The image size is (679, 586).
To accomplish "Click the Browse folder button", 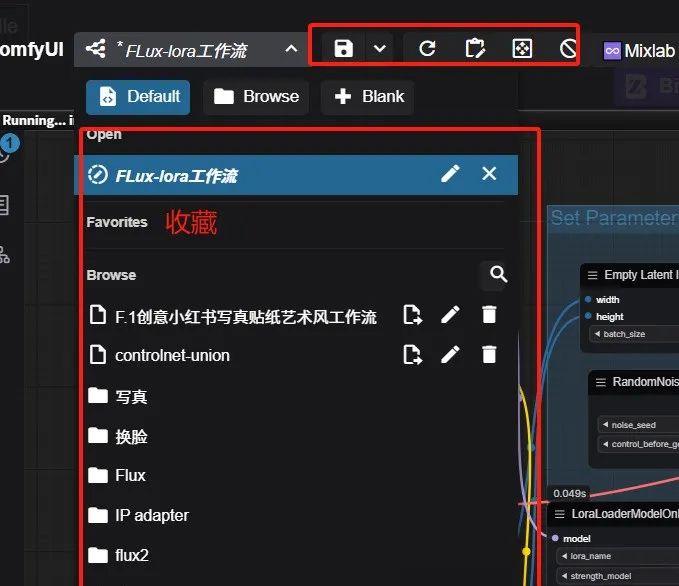I will click(x=256, y=97).
